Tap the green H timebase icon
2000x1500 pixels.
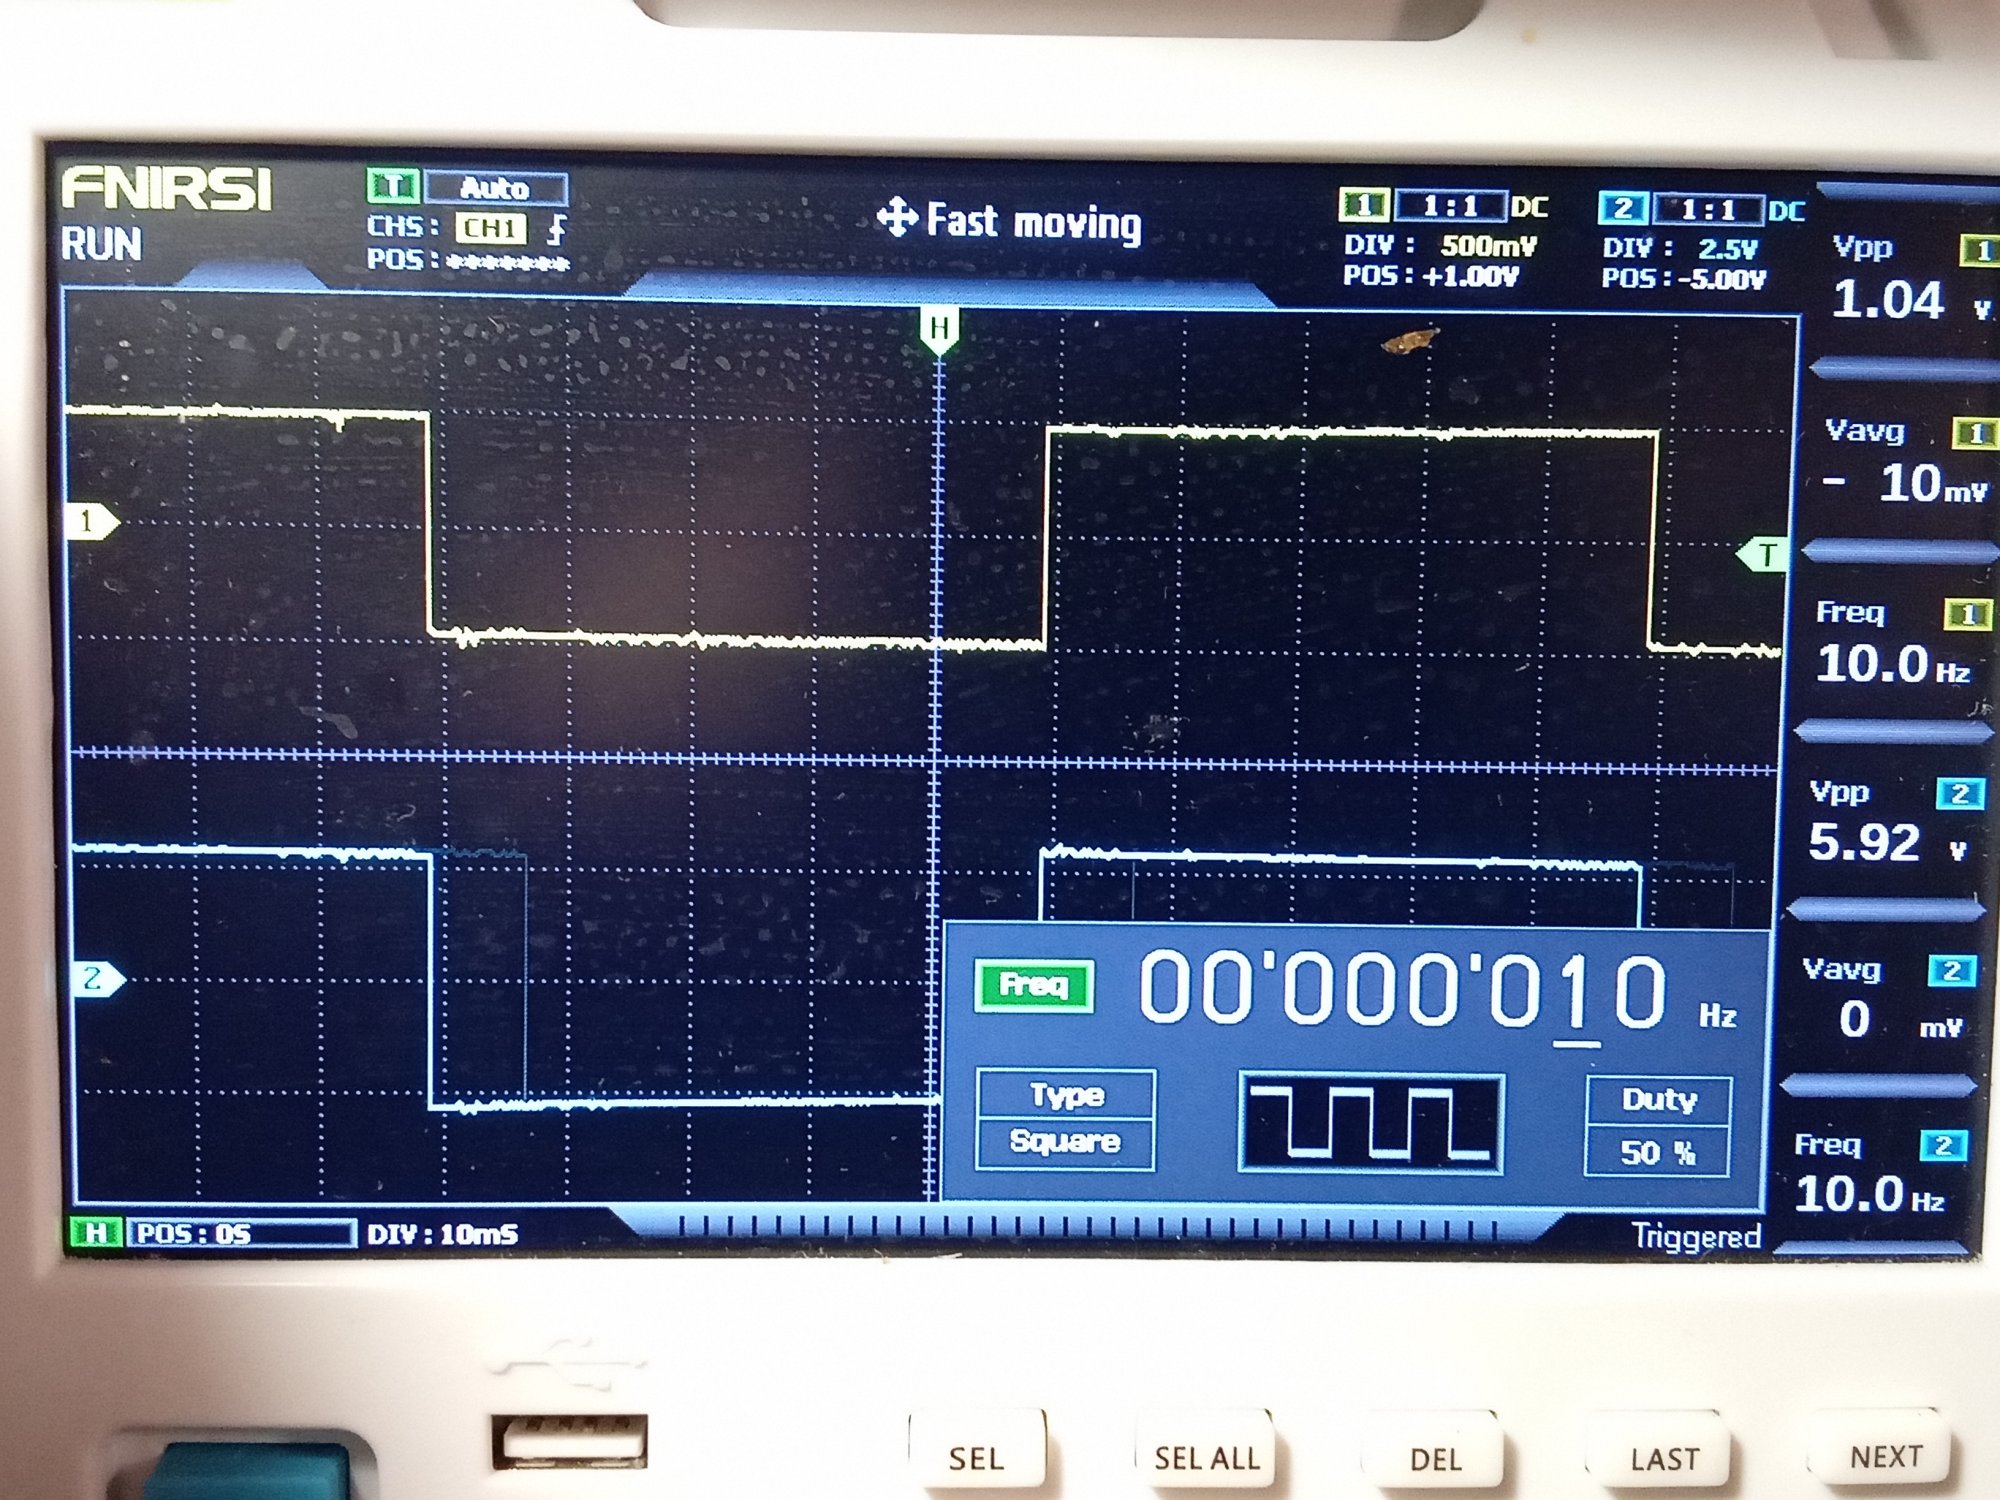point(96,1232)
